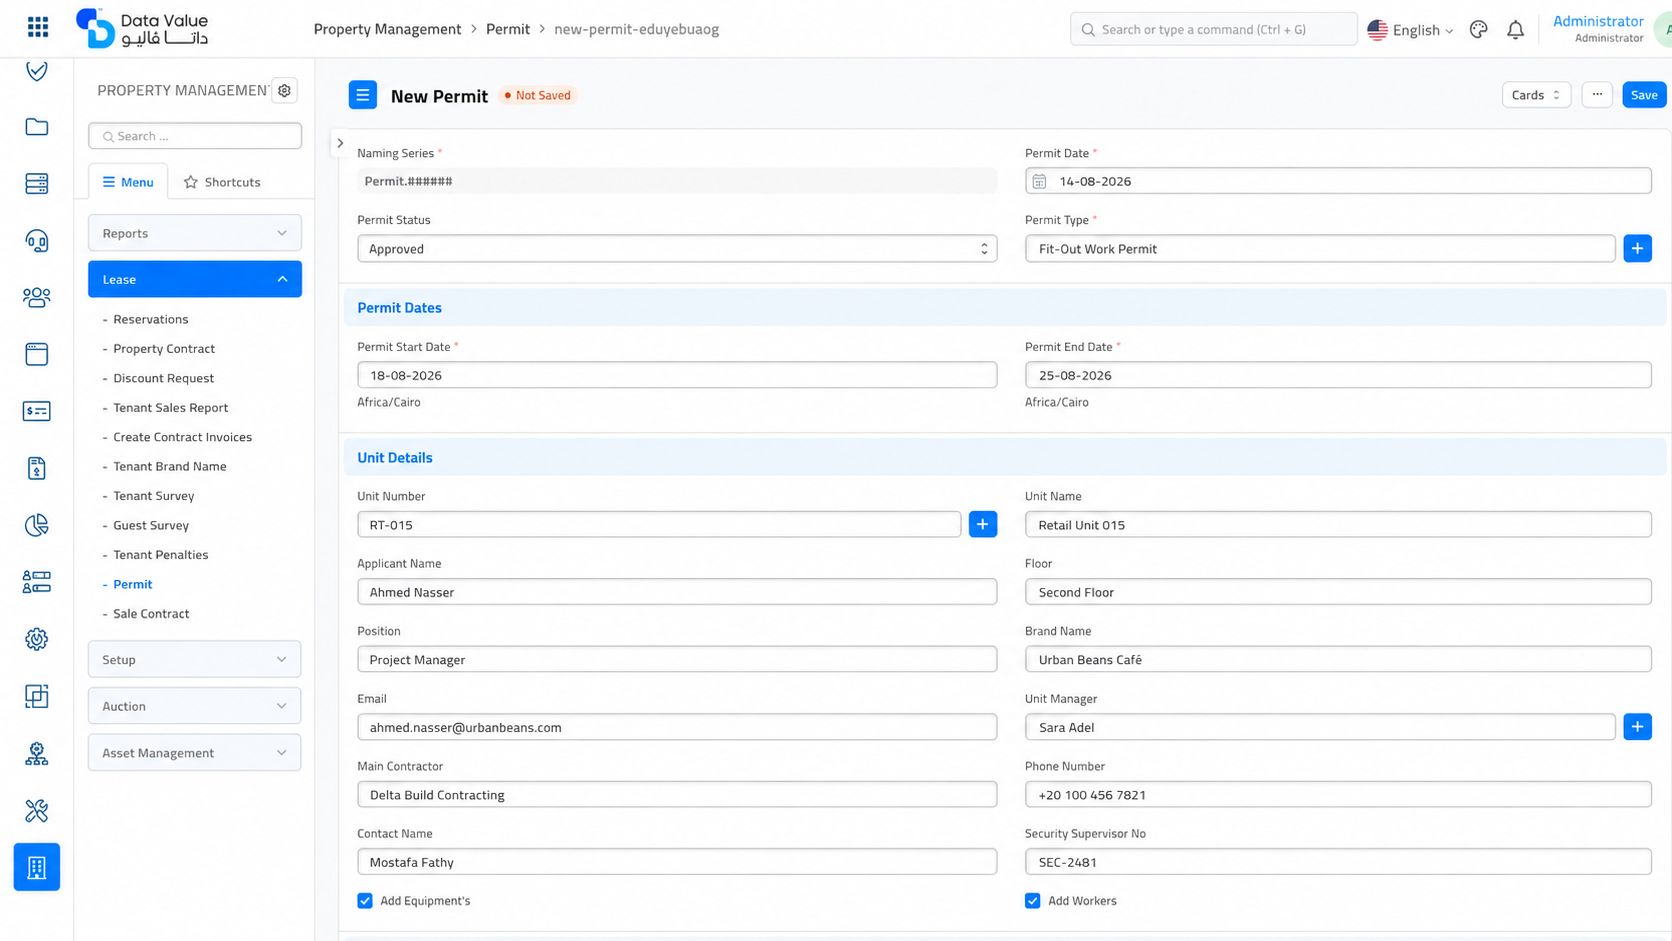Open Property Contract menu item
Viewport: 1672px width, 941px height.
164,349
